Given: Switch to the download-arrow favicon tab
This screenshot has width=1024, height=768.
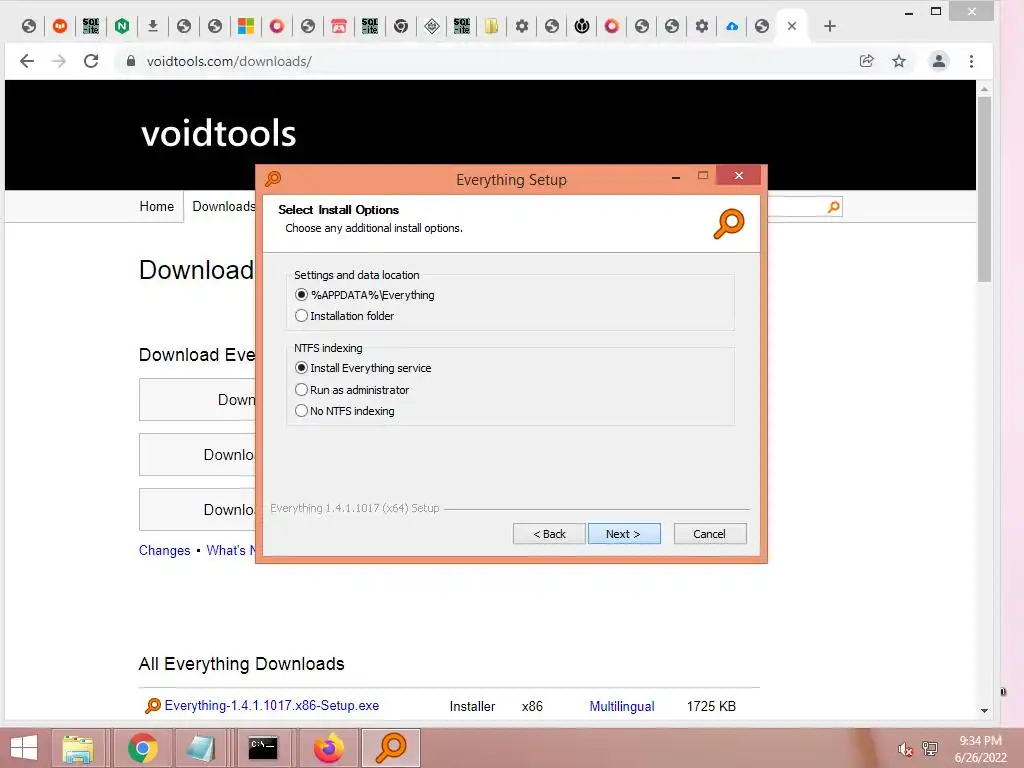Looking at the screenshot, I should coord(153,26).
